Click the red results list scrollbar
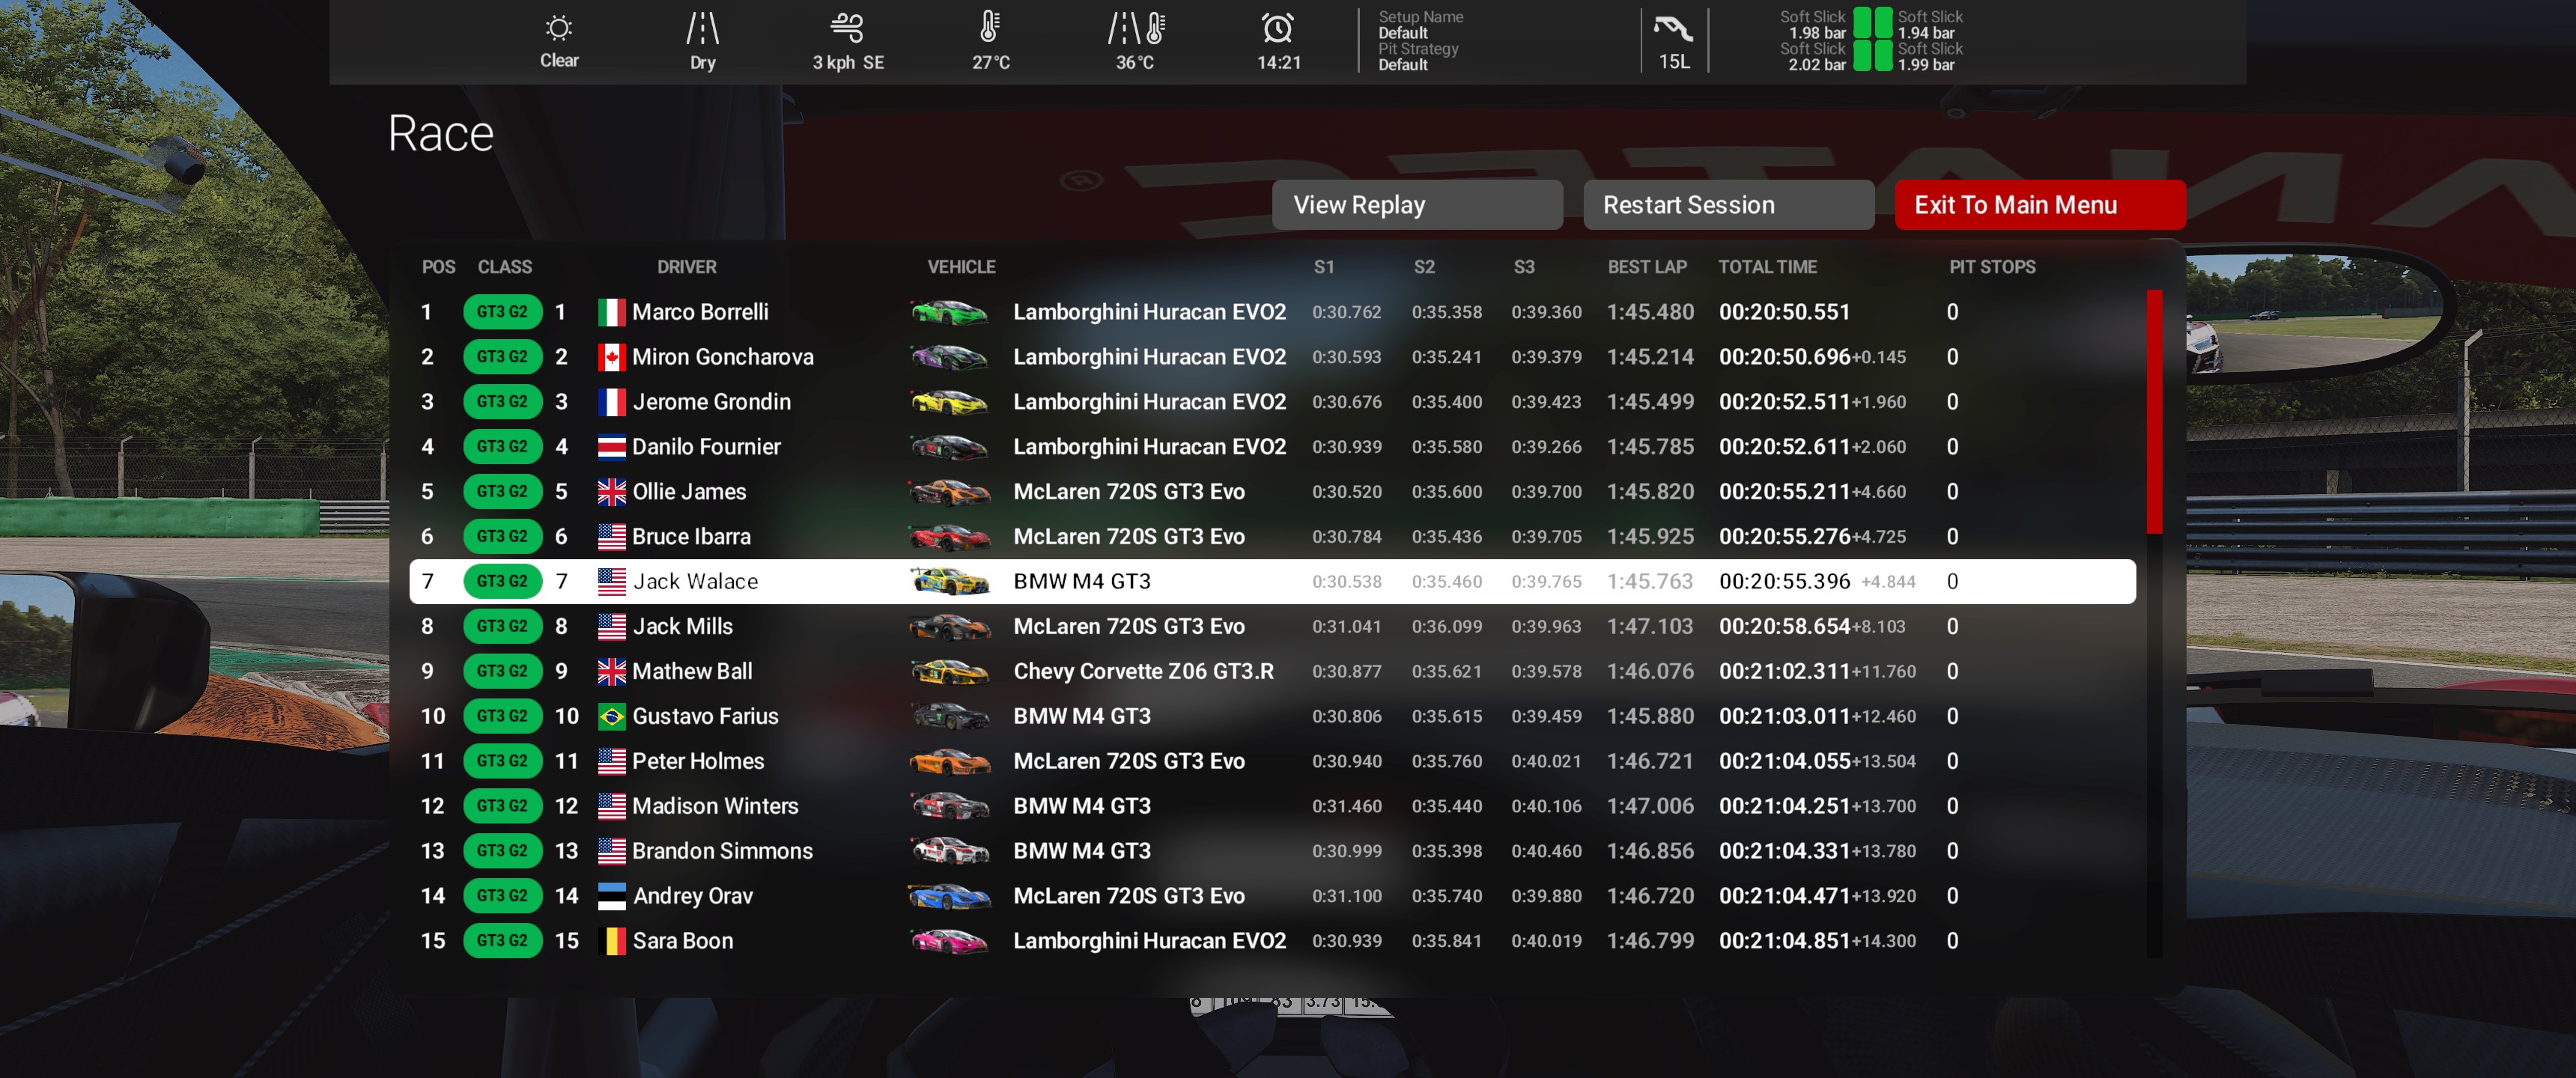The image size is (2576, 1078). pos(2154,411)
